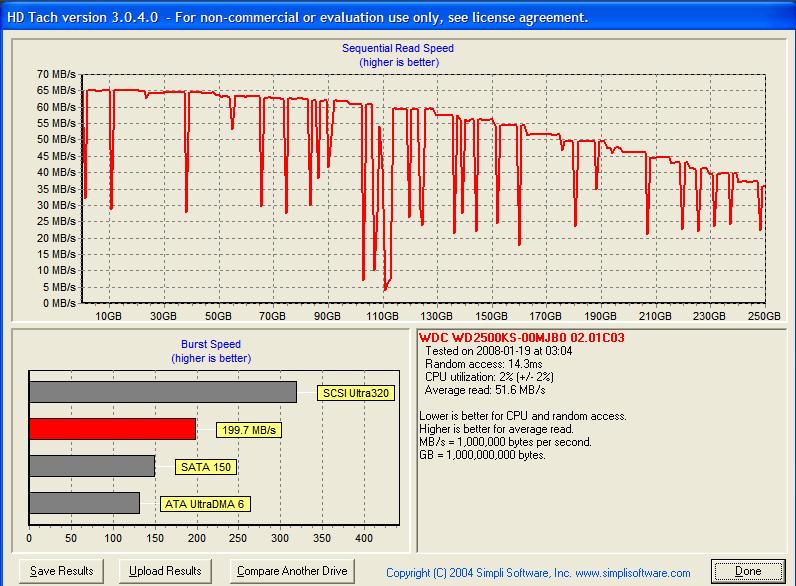Click the Sequential Read Speed chart title

[x=397, y=48]
